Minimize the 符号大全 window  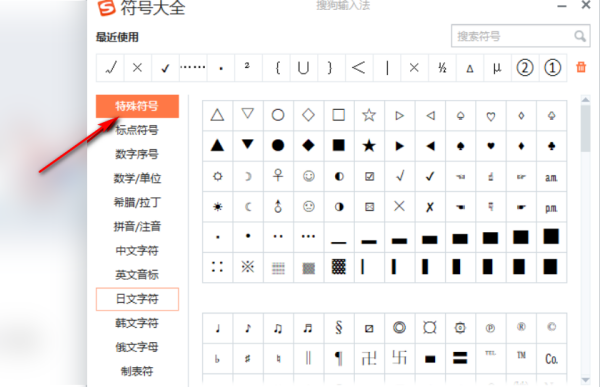coord(561,6)
